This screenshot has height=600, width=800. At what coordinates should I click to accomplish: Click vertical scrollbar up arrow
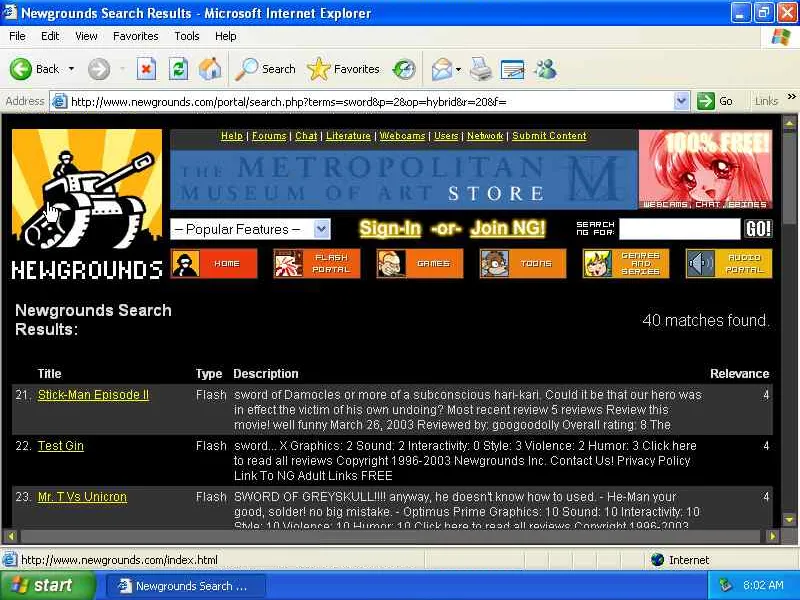789,123
